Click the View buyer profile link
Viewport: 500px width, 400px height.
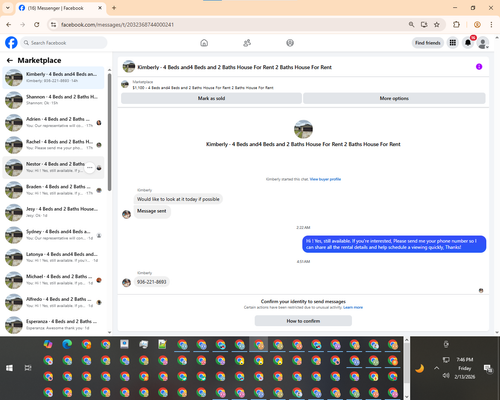click(325, 179)
